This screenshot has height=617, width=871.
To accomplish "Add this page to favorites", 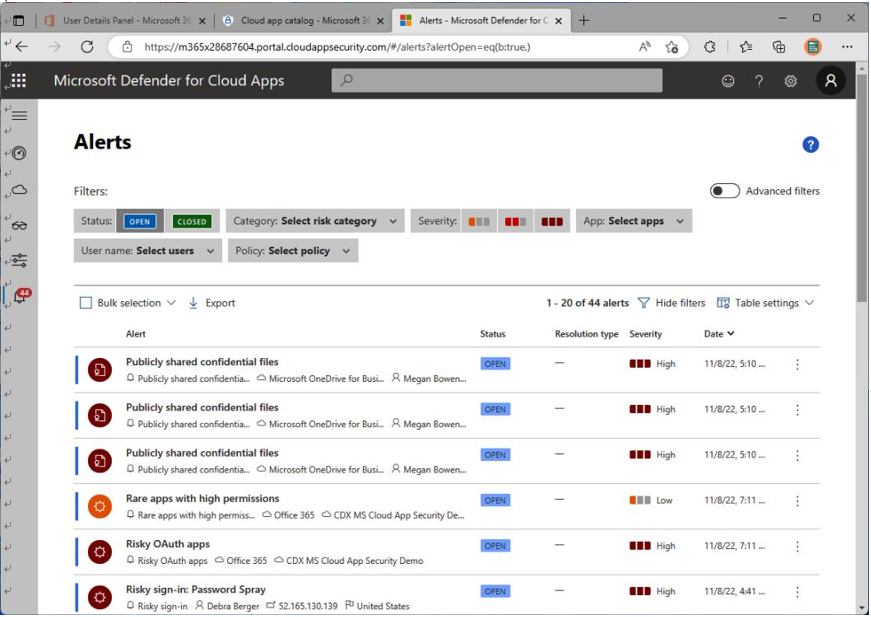I will point(672,47).
